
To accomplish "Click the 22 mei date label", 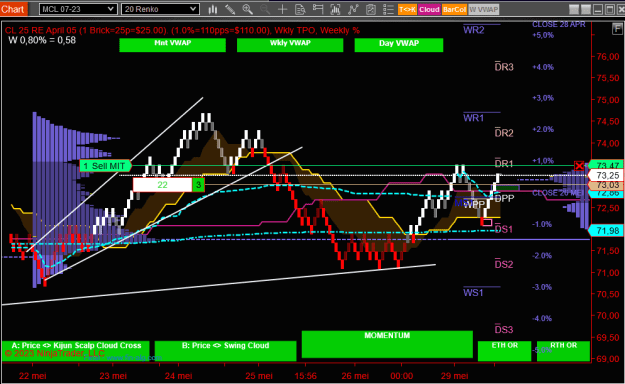I will pyautogui.click(x=33, y=376).
